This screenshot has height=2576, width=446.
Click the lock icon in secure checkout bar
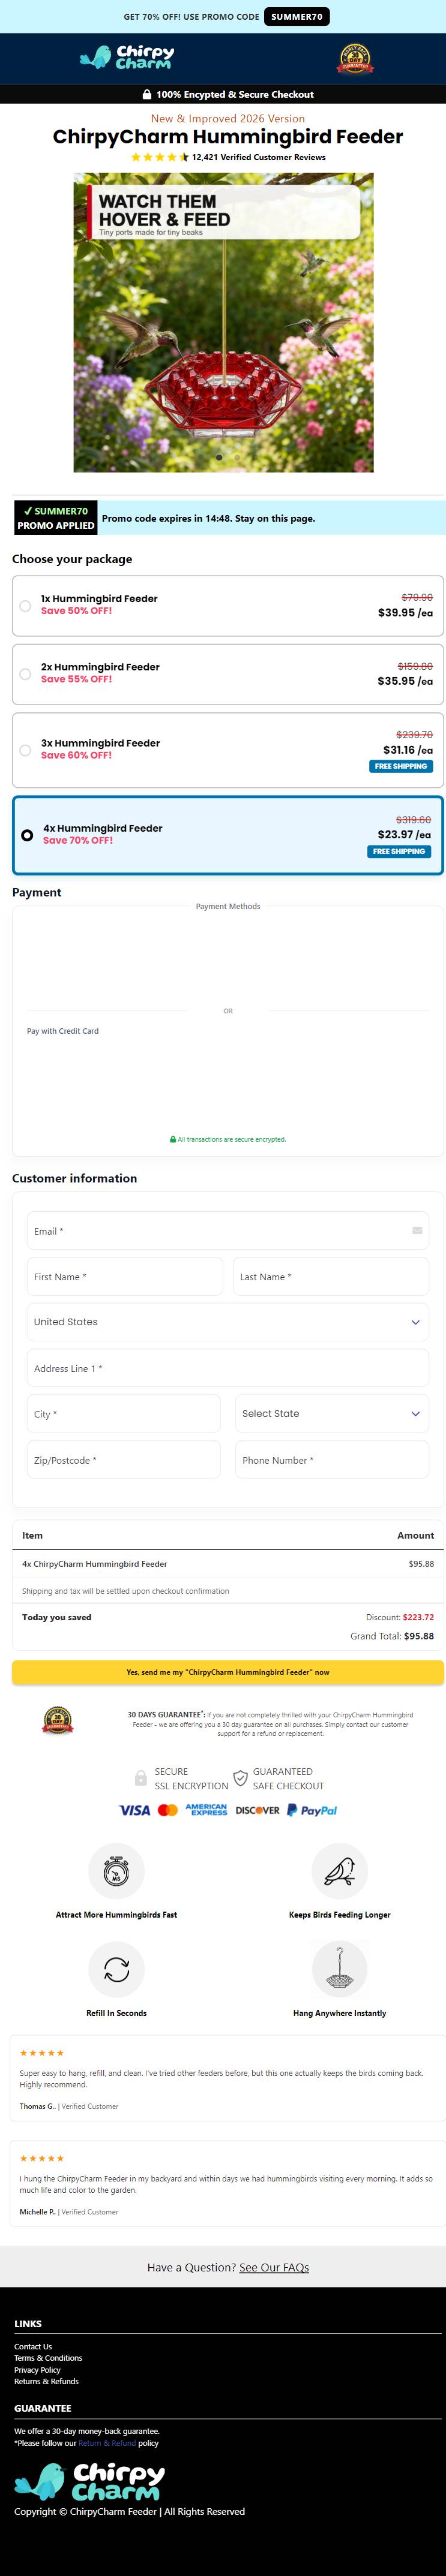click(147, 94)
